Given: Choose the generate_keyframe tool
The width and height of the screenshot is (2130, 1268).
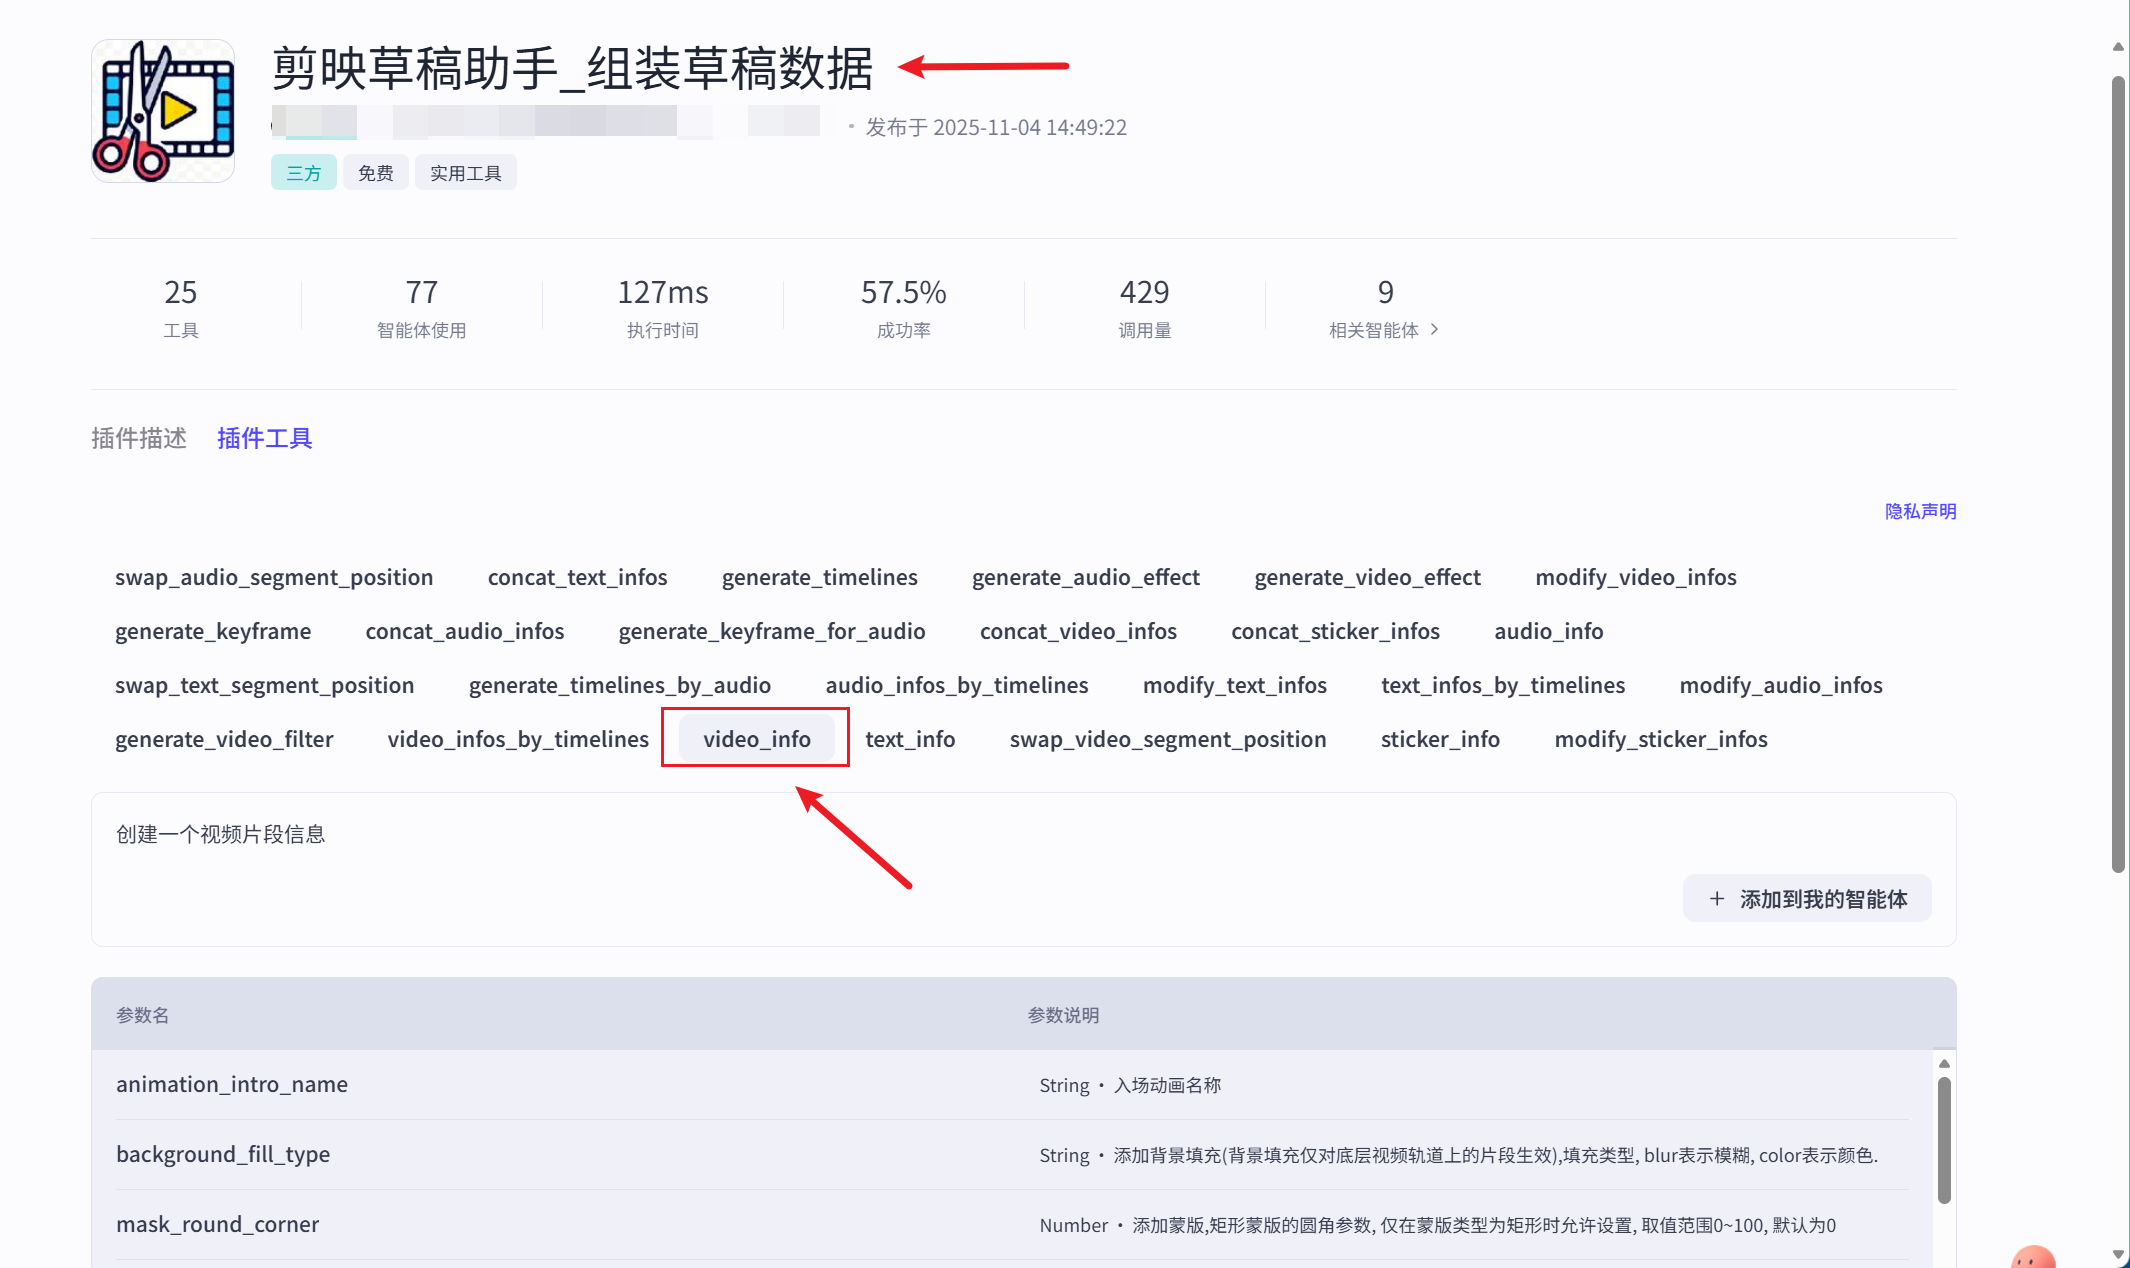Looking at the screenshot, I should [213, 631].
